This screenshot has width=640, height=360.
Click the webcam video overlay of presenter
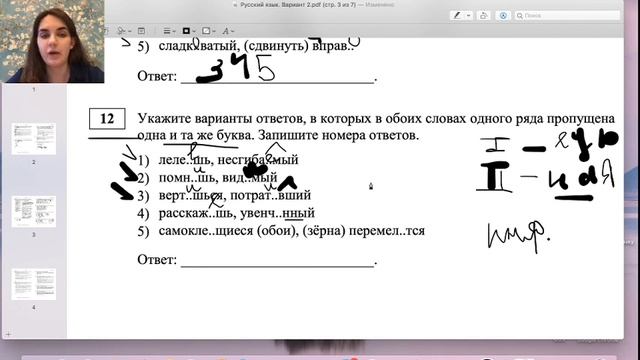(52, 41)
